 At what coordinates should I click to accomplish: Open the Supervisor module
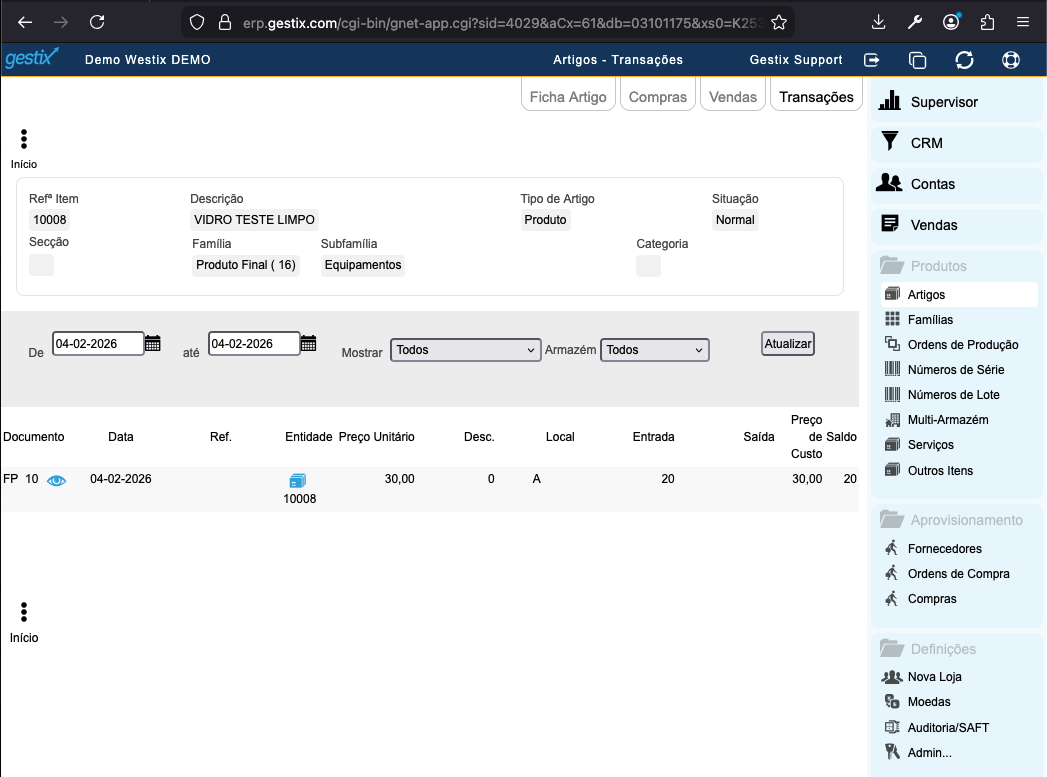tap(943, 102)
